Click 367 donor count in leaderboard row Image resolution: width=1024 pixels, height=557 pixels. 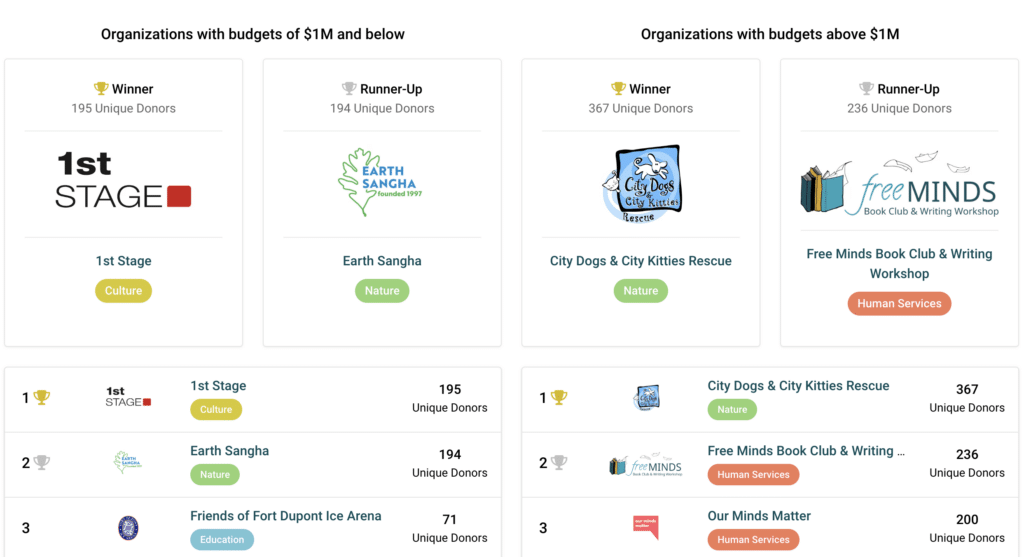[x=967, y=398]
